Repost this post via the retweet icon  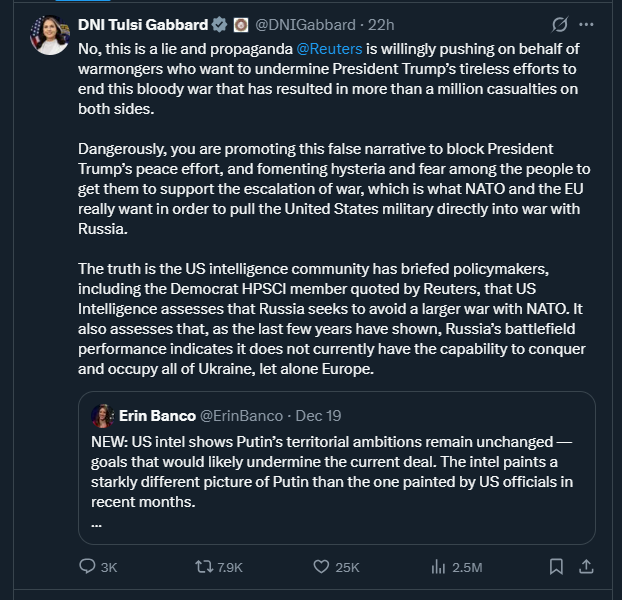pyautogui.click(x=204, y=567)
